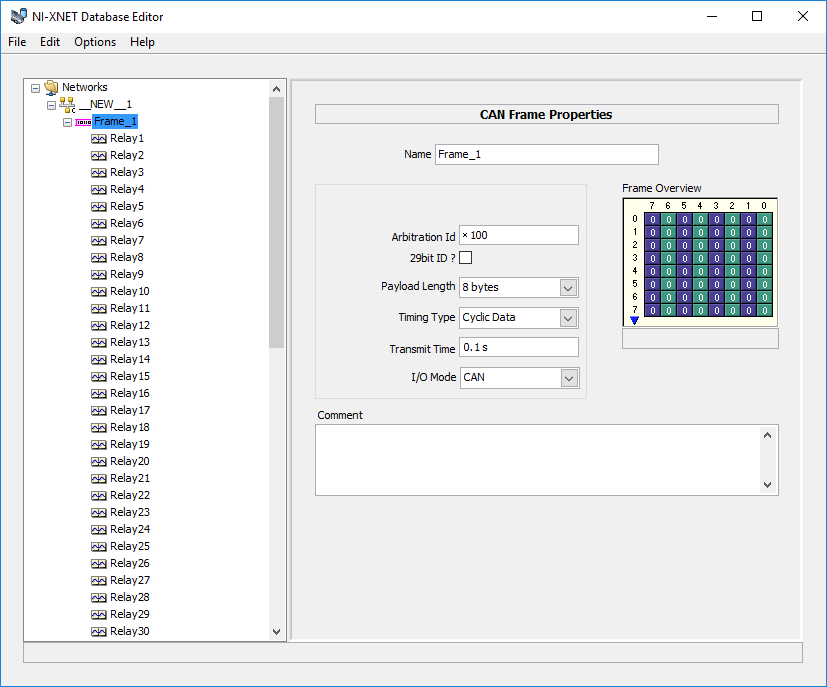Screen dimensions: 827x687
Task: Open the I/O Mode dropdown
Action: coord(569,378)
